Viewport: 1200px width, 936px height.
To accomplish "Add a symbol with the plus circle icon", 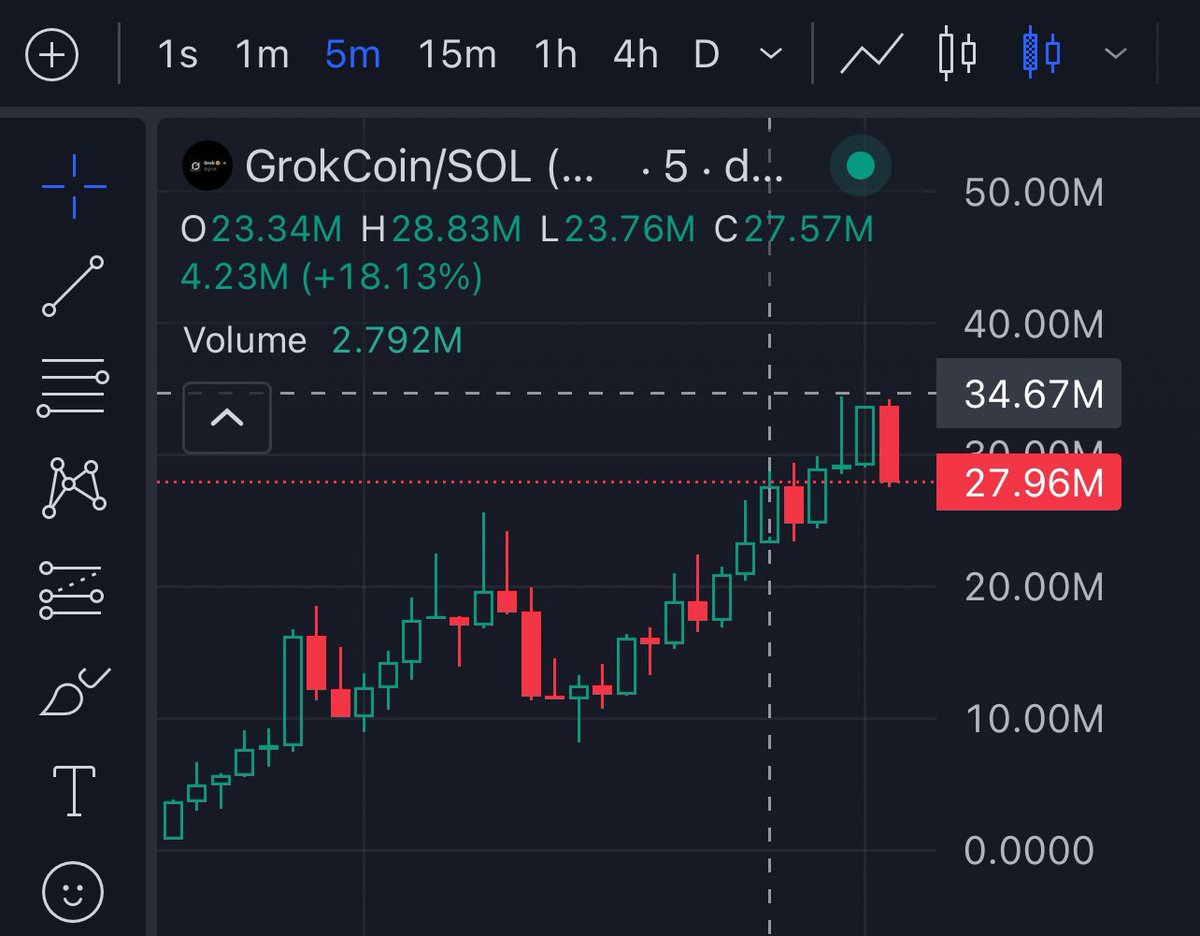I will pyautogui.click(x=52, y=55).
